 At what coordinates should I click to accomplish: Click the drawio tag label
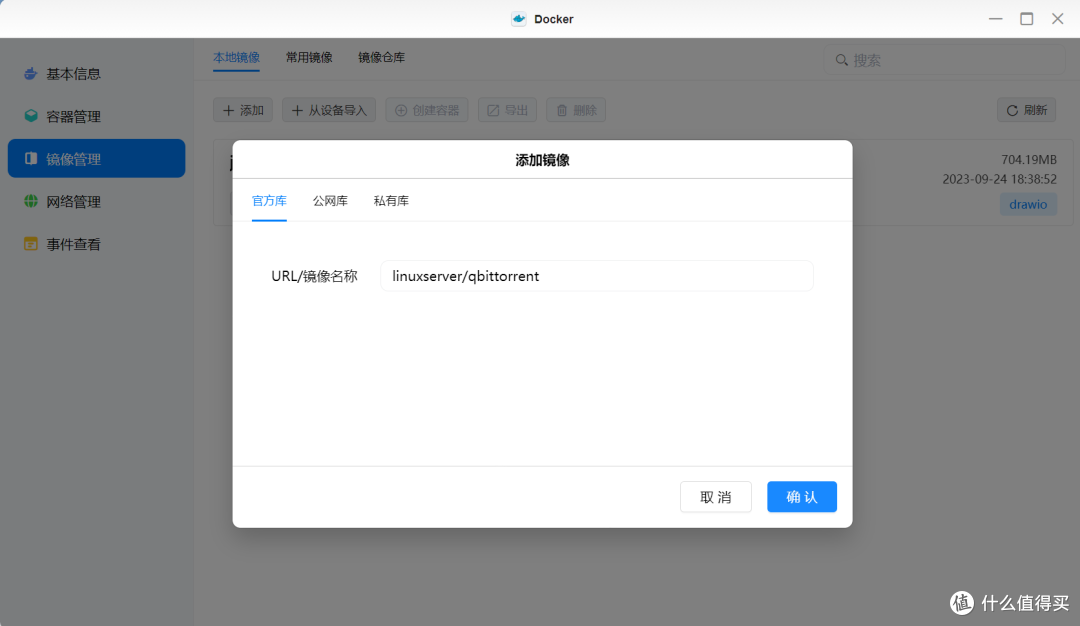1028,205
